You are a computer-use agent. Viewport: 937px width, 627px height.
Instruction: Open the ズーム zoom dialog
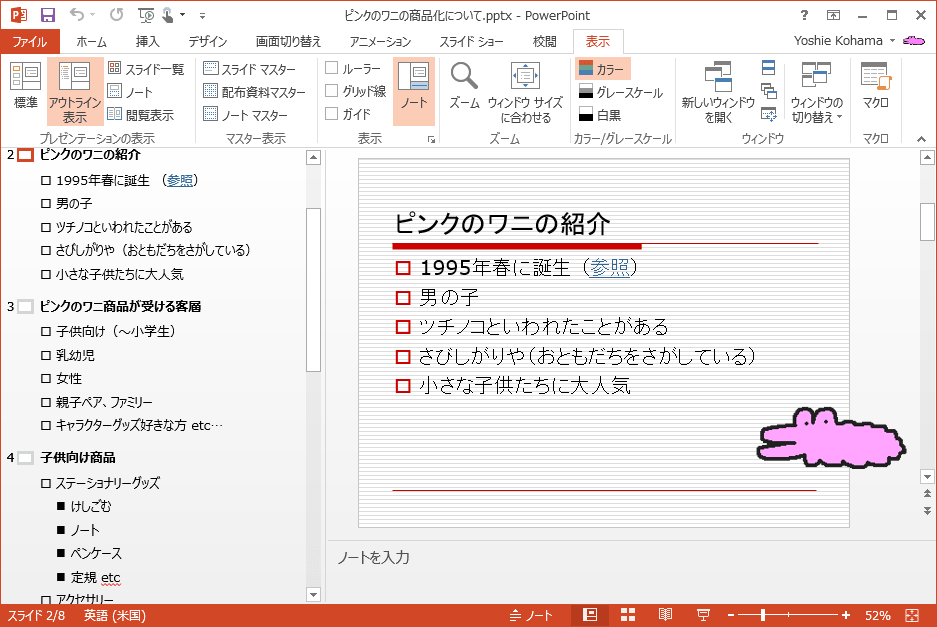tap(464, 87)
